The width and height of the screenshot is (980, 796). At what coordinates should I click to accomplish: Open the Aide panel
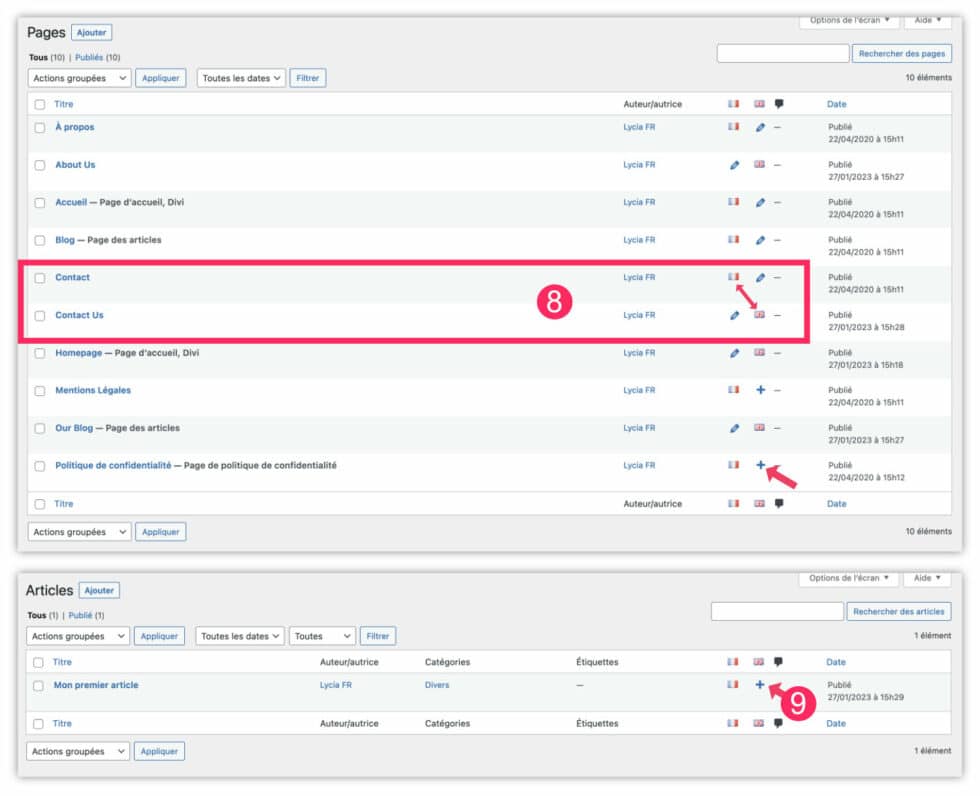coord(927,18)
